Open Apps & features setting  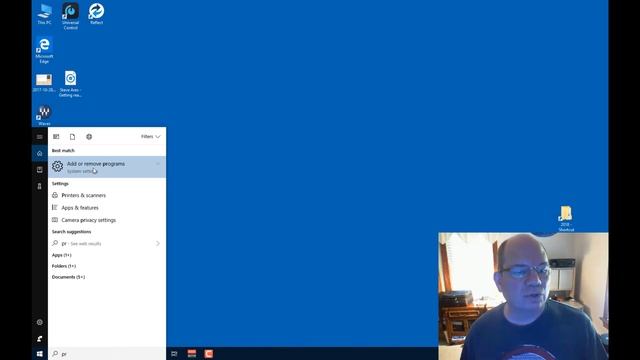(107, 208)
